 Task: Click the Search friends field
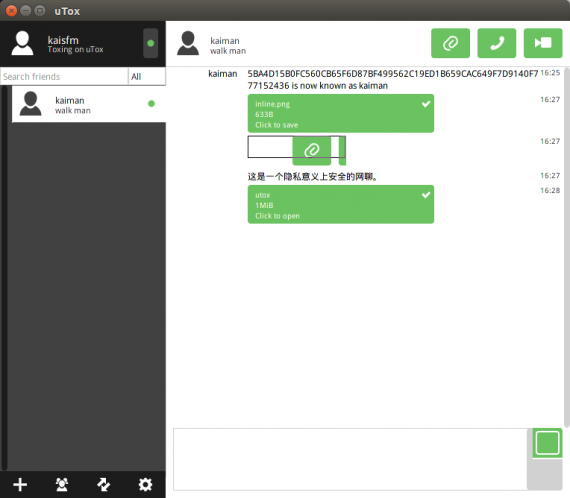pos(64,77)
